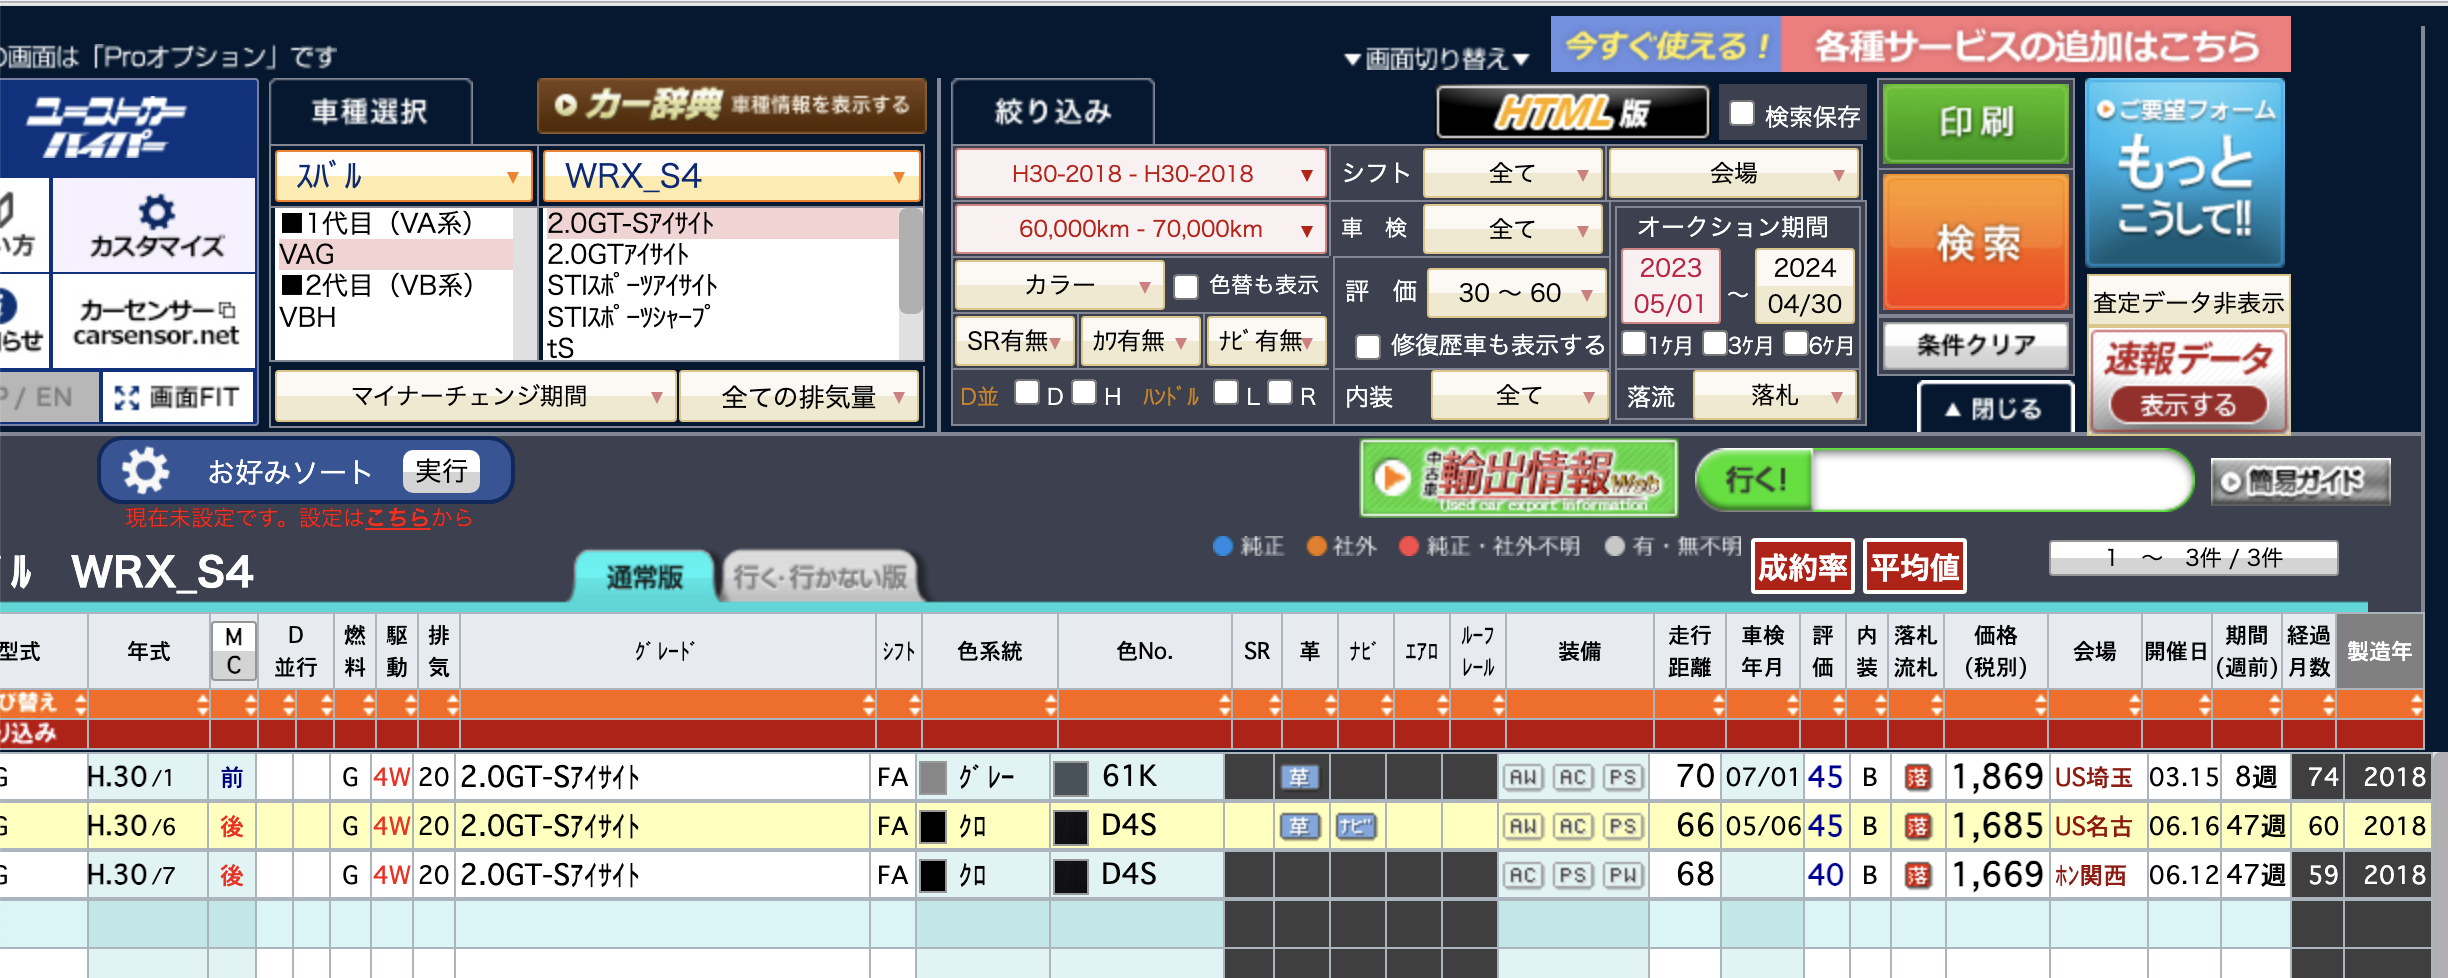The image size is (2448, 978).
Task: Click the 輸出情報 play icon banner
Action: point(1518,479)
